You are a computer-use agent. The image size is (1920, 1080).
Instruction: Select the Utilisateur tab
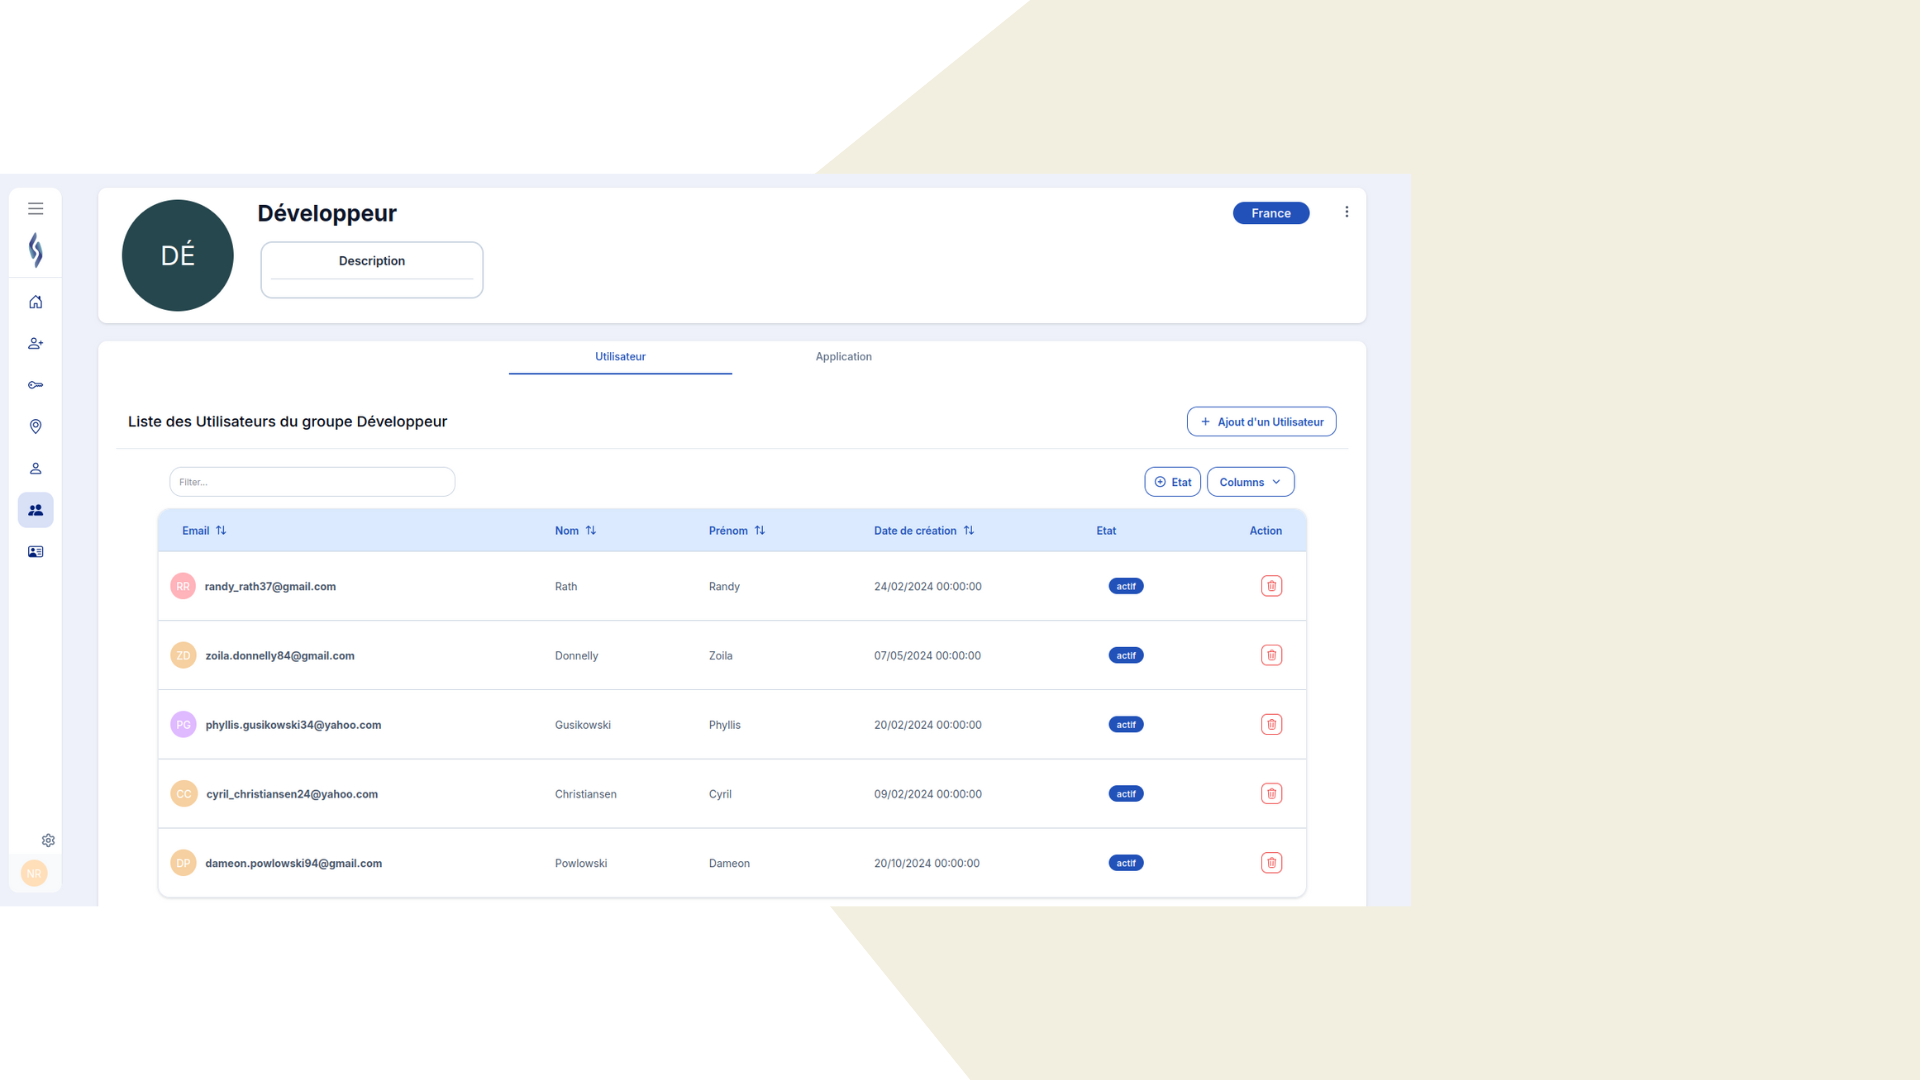coord(620,357)
